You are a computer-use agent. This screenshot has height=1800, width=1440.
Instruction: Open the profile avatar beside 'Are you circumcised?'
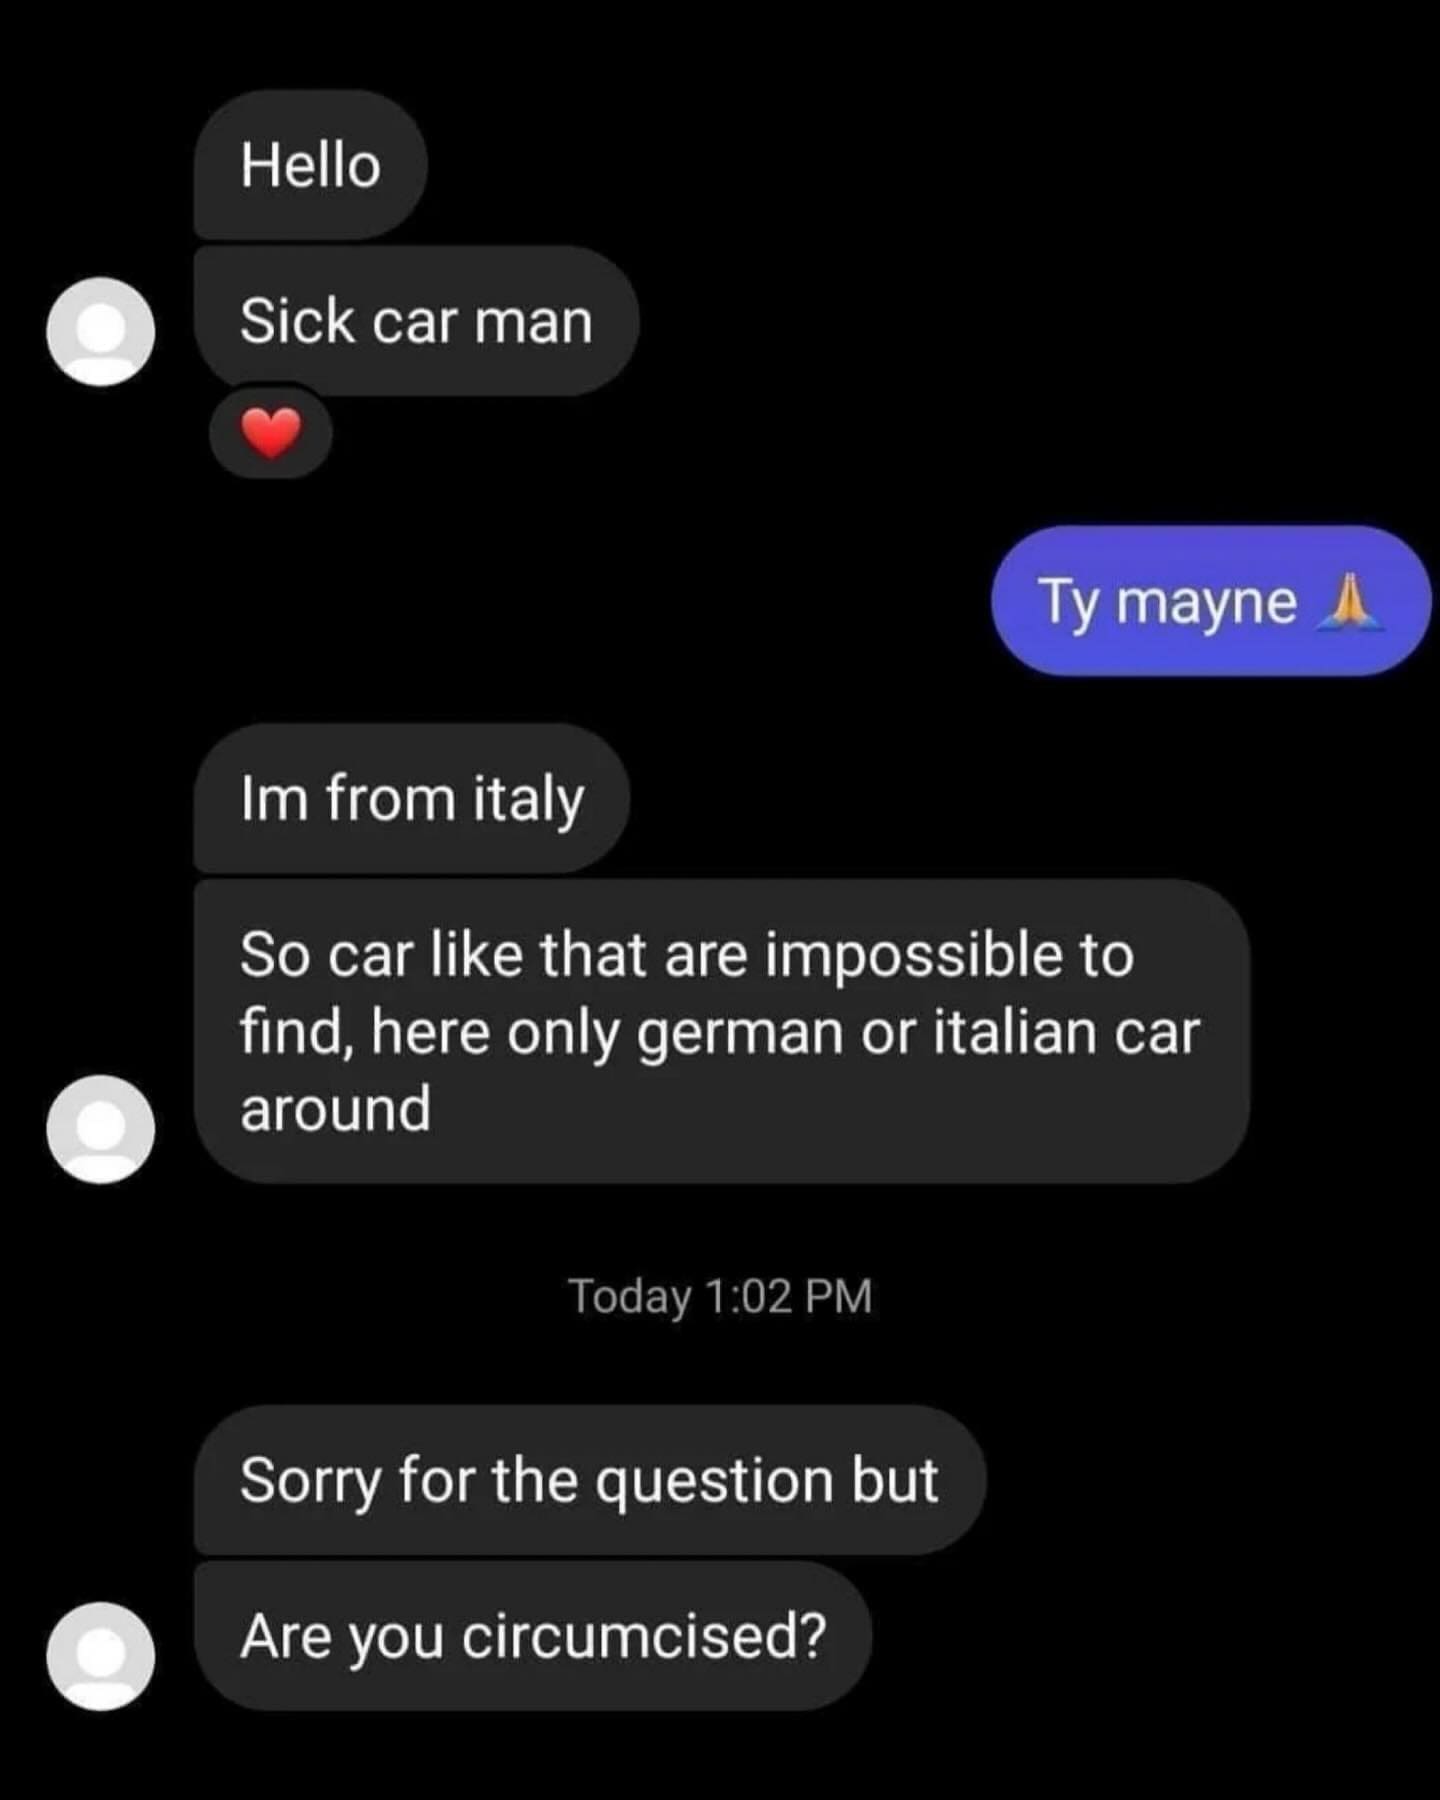pos(100,1656)
